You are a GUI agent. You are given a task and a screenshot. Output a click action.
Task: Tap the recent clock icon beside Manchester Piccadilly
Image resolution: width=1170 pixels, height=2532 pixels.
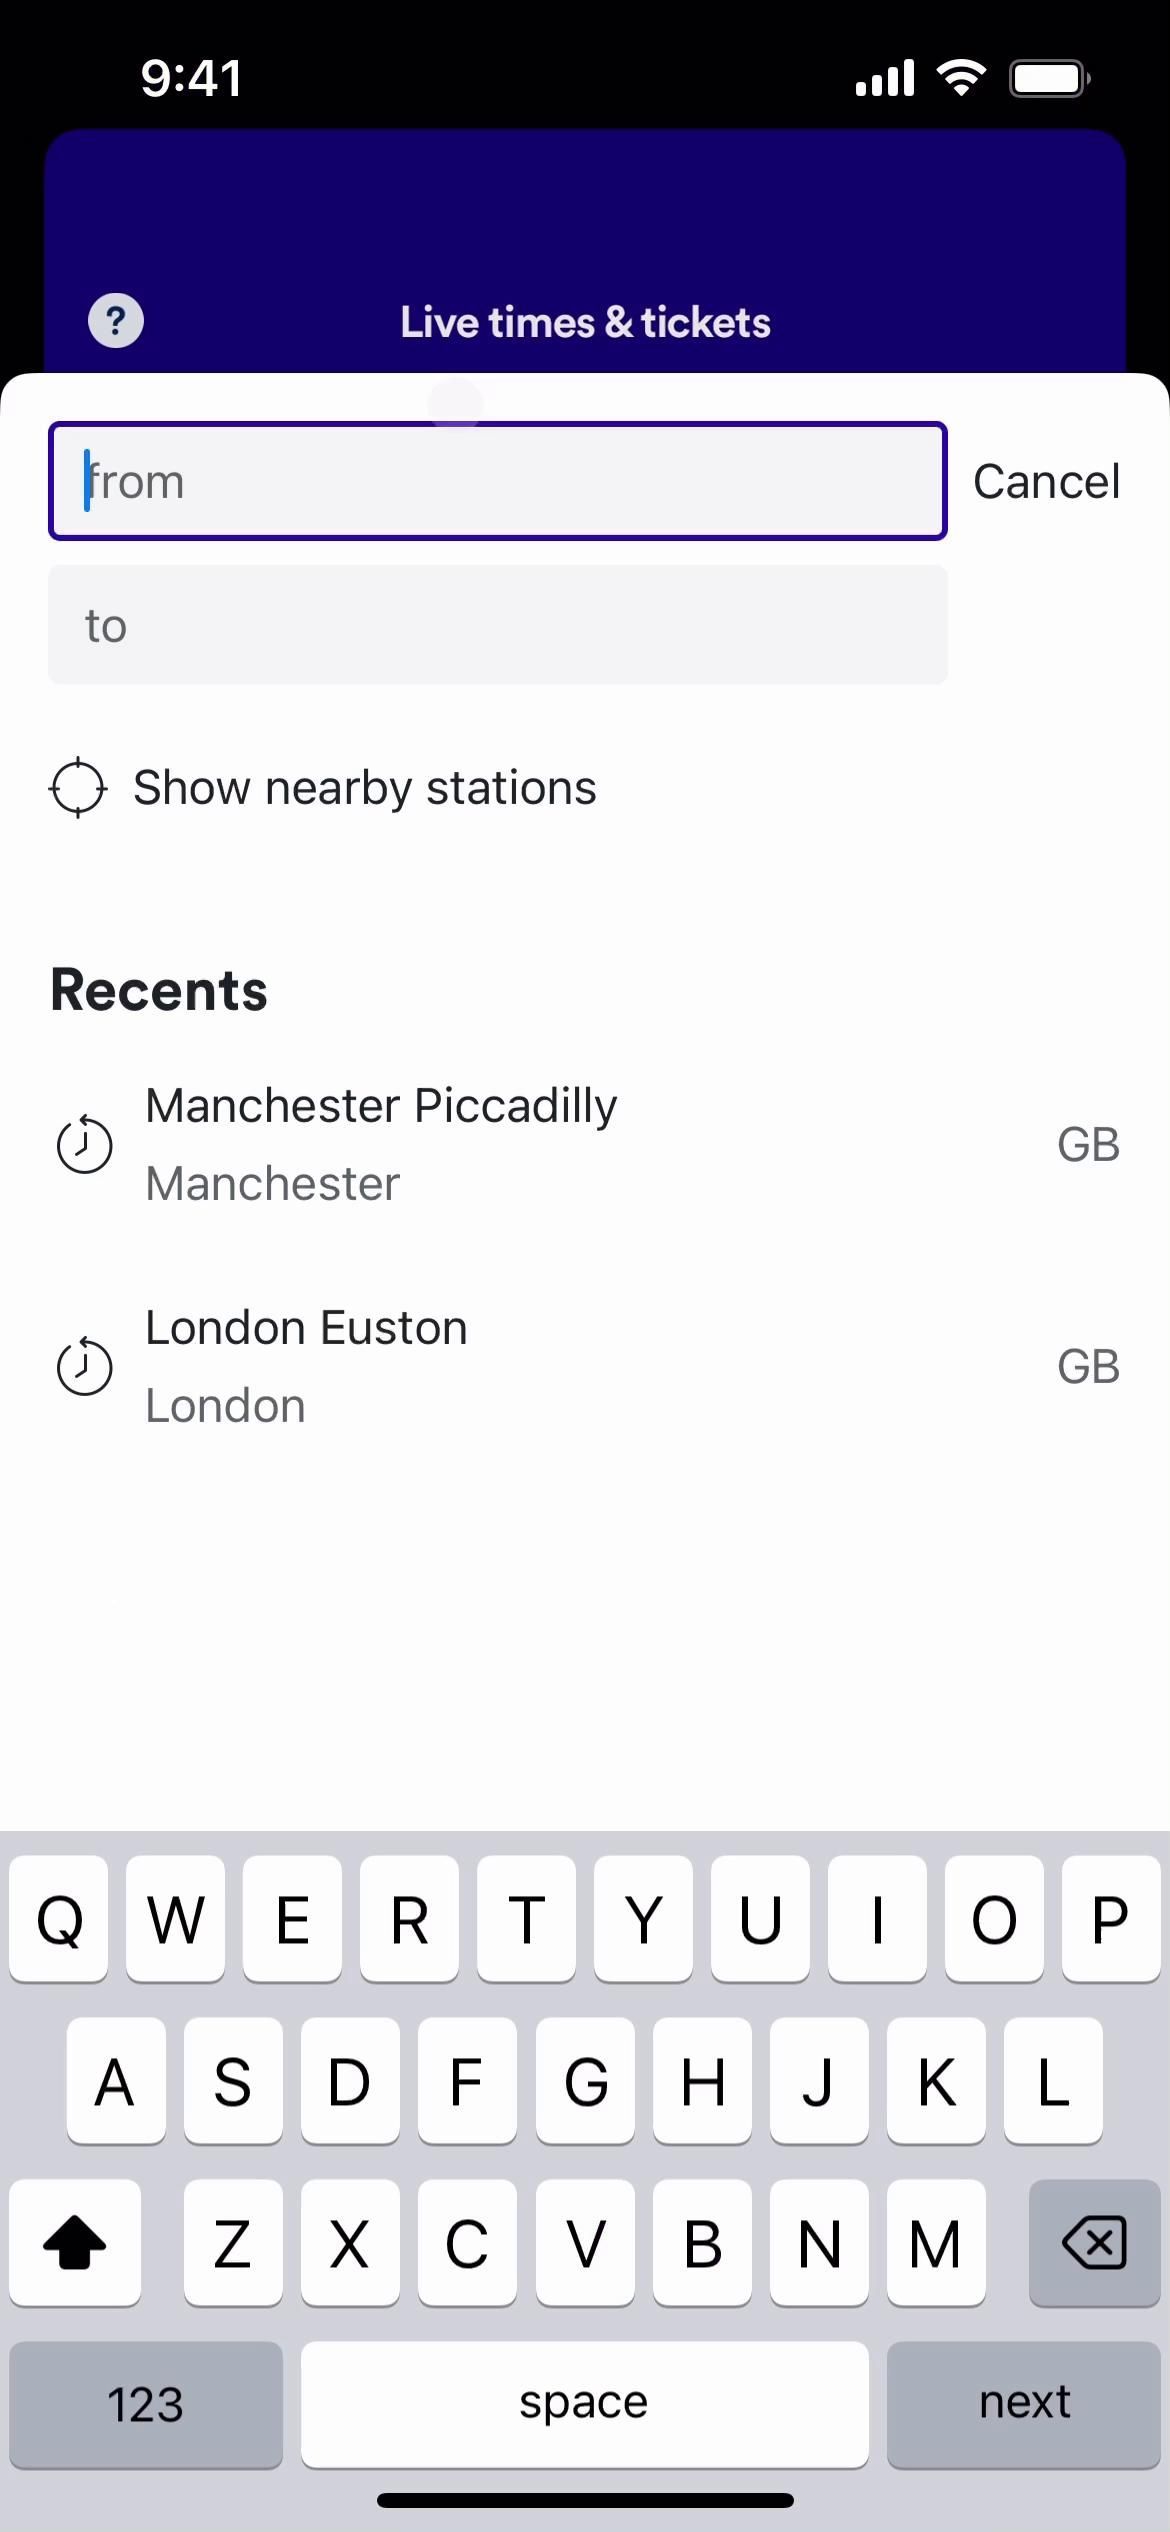(85, 1144)
